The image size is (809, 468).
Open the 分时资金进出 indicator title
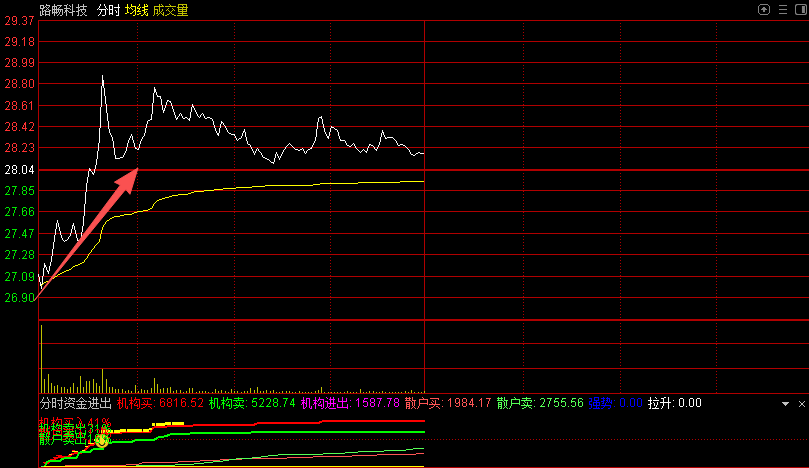click(75, 404)
